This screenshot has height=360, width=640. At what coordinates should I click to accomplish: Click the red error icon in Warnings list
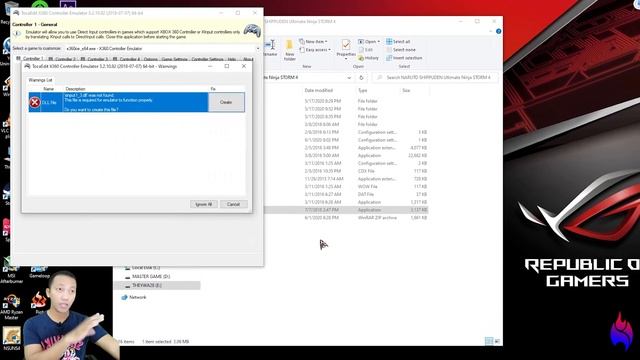(35, 102)
